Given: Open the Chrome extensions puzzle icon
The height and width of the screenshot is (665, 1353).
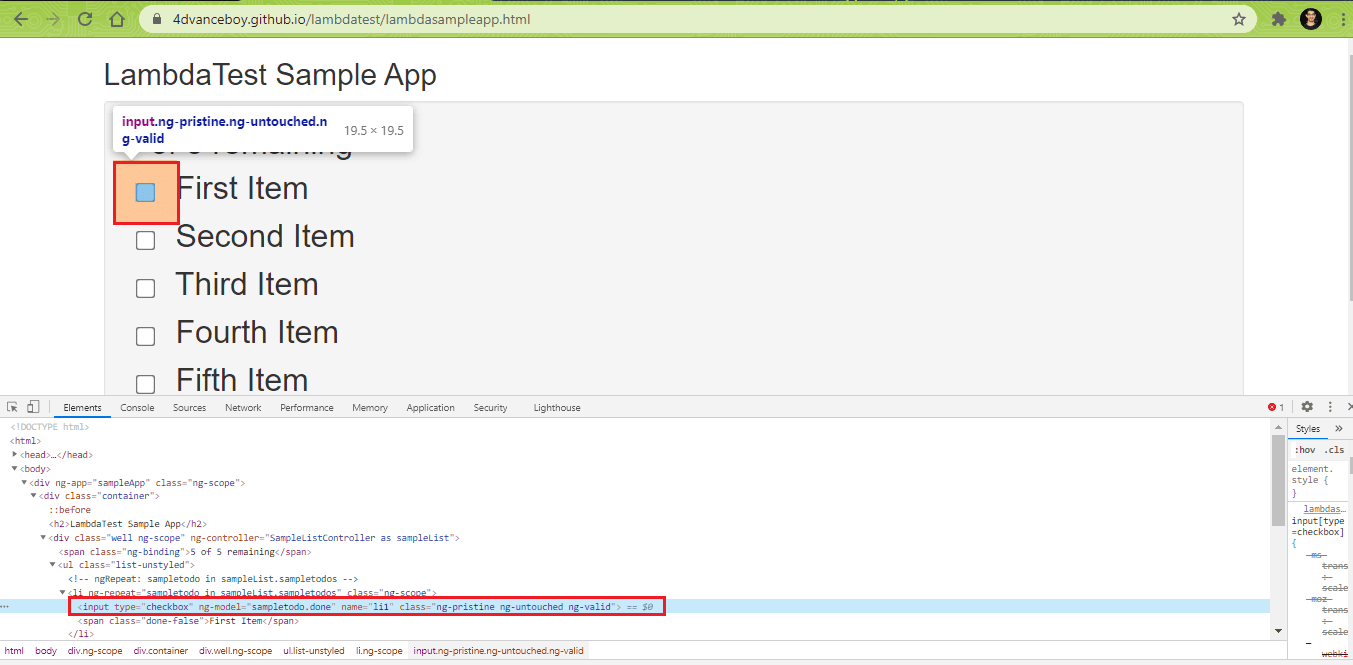Looking at the screenshot, I should tap(1279, 19).
